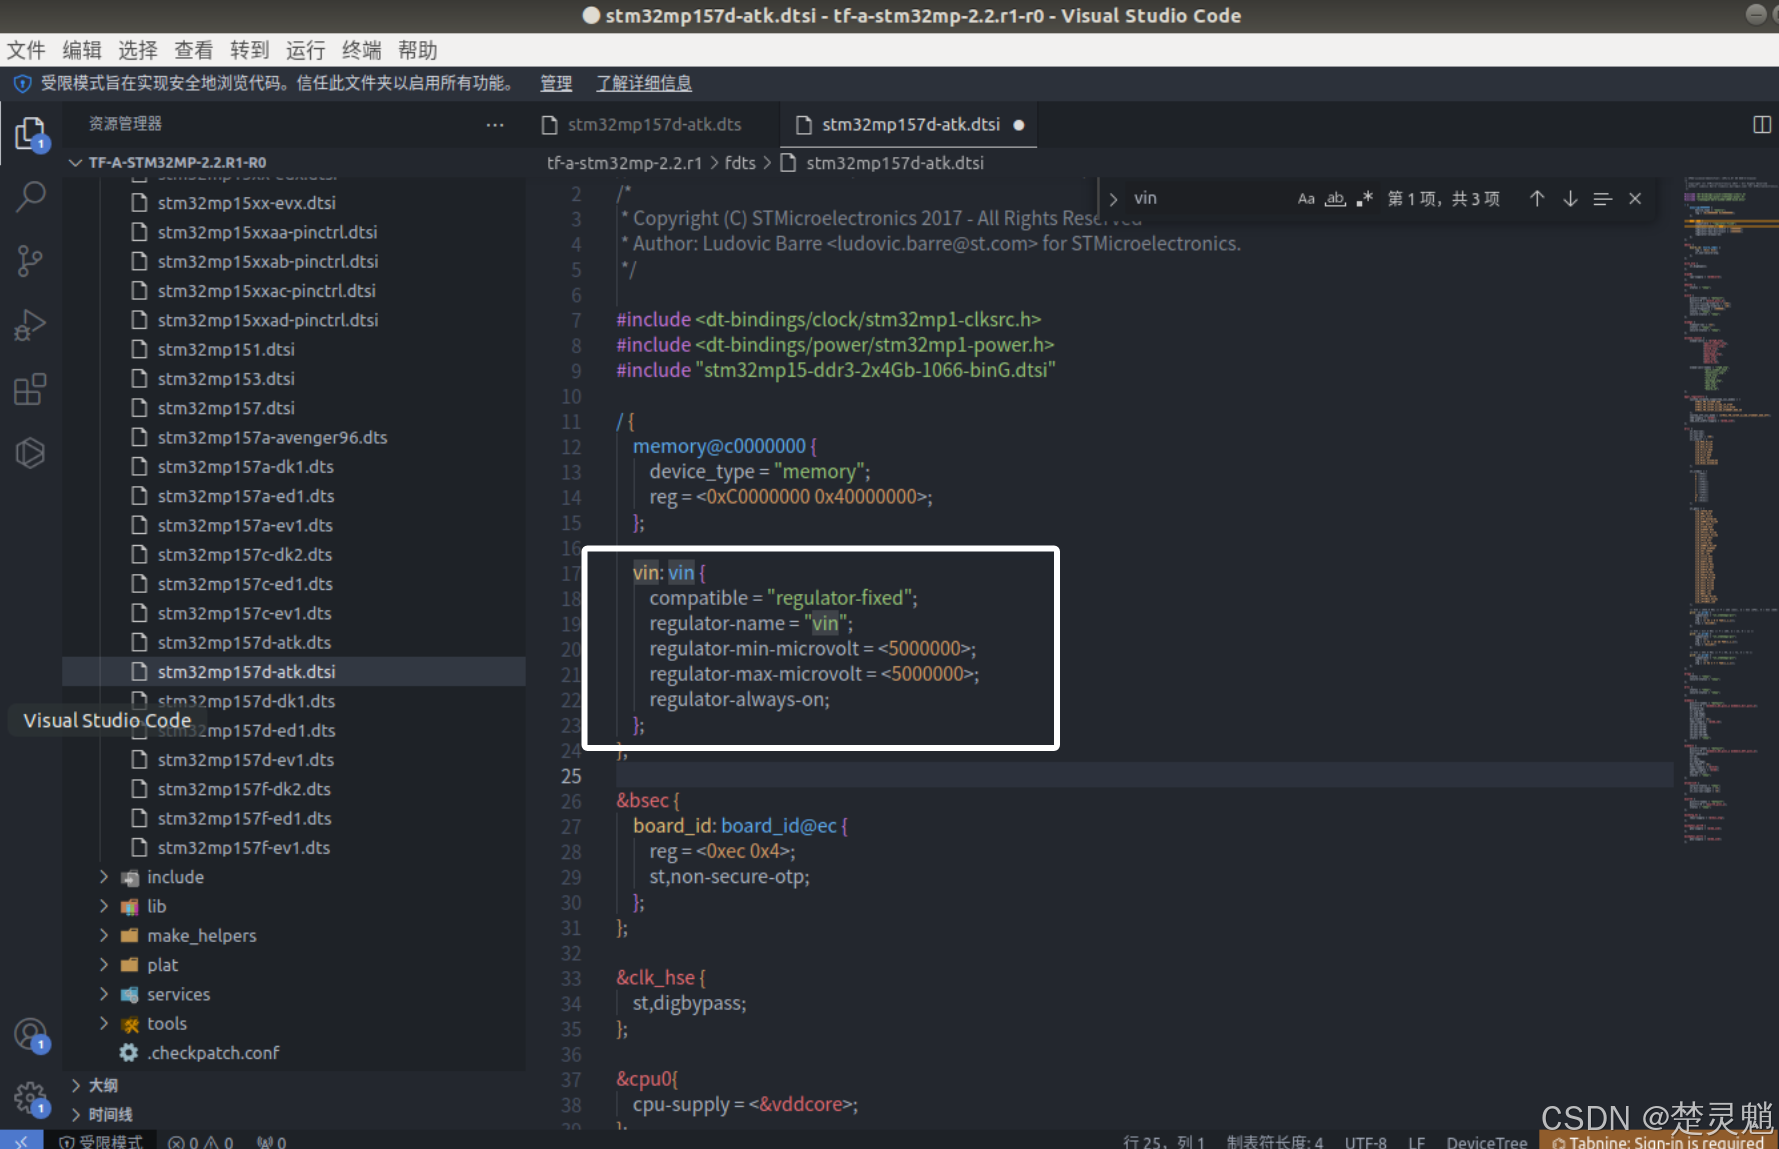The image size is (1779, 1149).
Task: Click the cursor position 行 25 status item
Action: (1164, 1141)
